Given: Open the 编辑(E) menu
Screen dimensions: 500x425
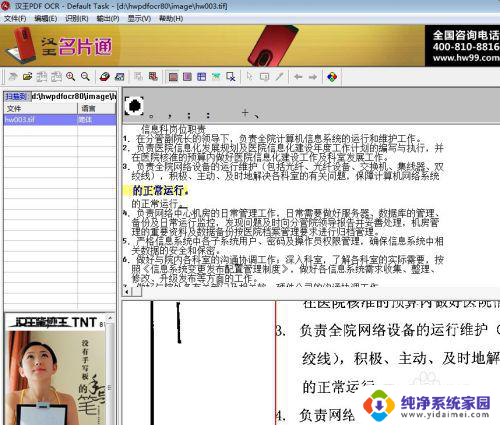Looking at the screenshot, I should point(46,19).
